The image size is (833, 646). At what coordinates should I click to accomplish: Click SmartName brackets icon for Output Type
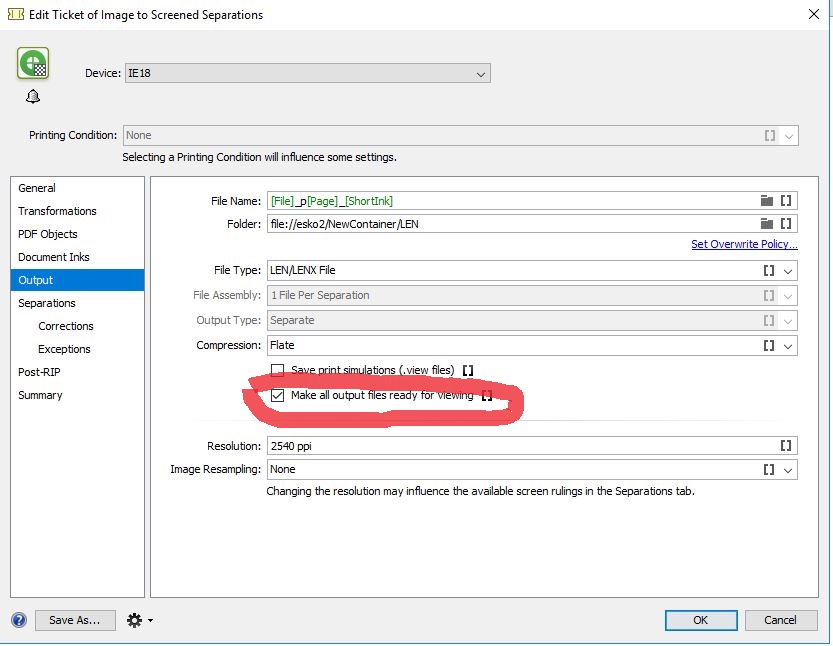pyautogui.click(x=769, y=320)
